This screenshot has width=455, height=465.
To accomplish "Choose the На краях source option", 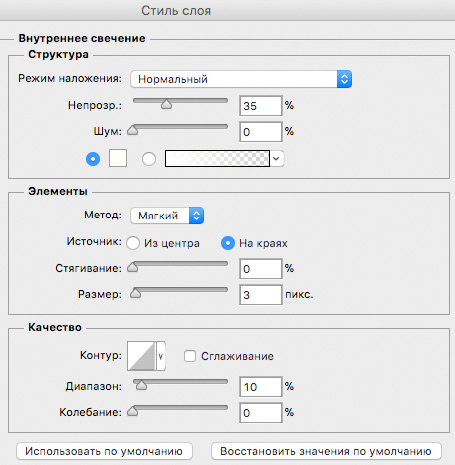I will (x=228, y=243).
